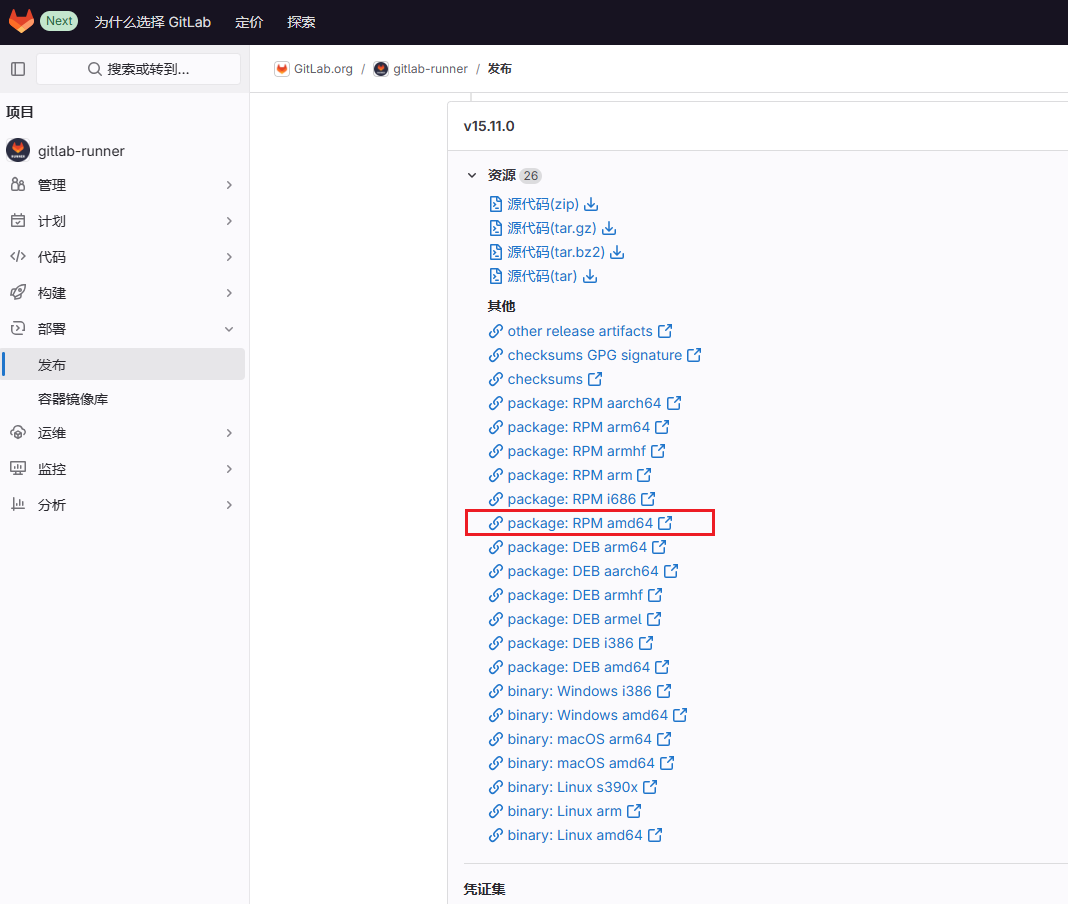The height and width of the screenshot is (904, 1068).
Task: Click external-link icon after package: RPM aarch64
Action: [x=674, y=403]
